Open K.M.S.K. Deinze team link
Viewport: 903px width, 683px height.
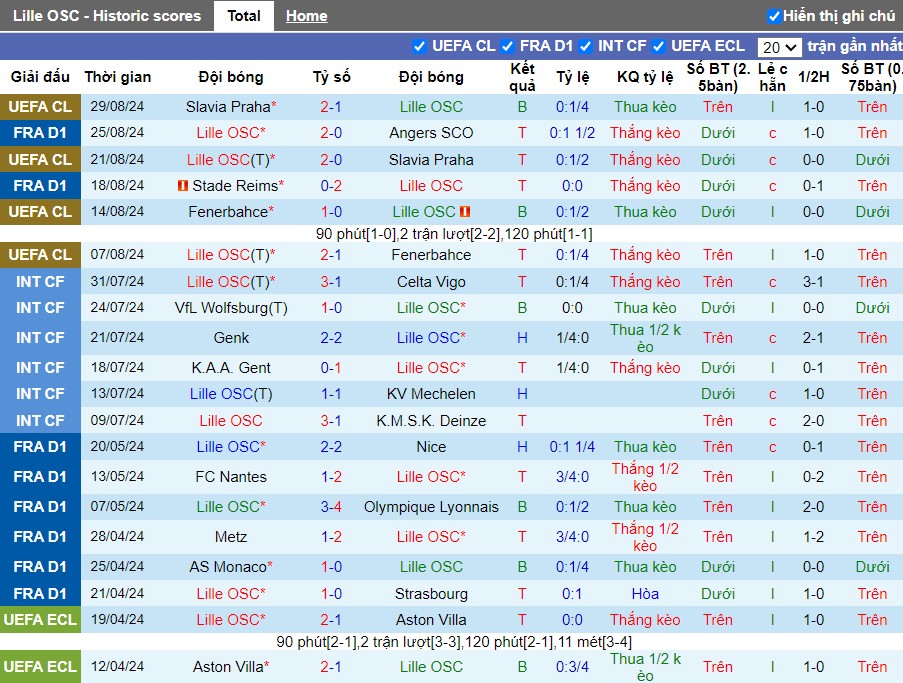(x=431, y=421)
